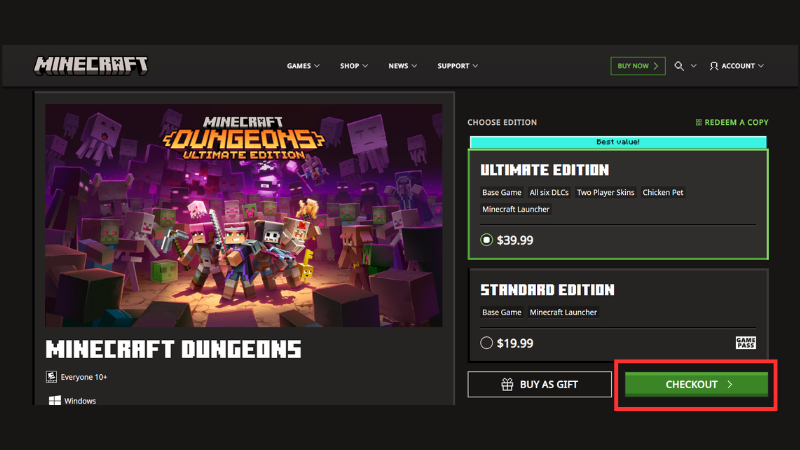The width and height of the screenshot is (800, 450).
Task: Click the Buy Now header button
Action: (x=637, y=66)
